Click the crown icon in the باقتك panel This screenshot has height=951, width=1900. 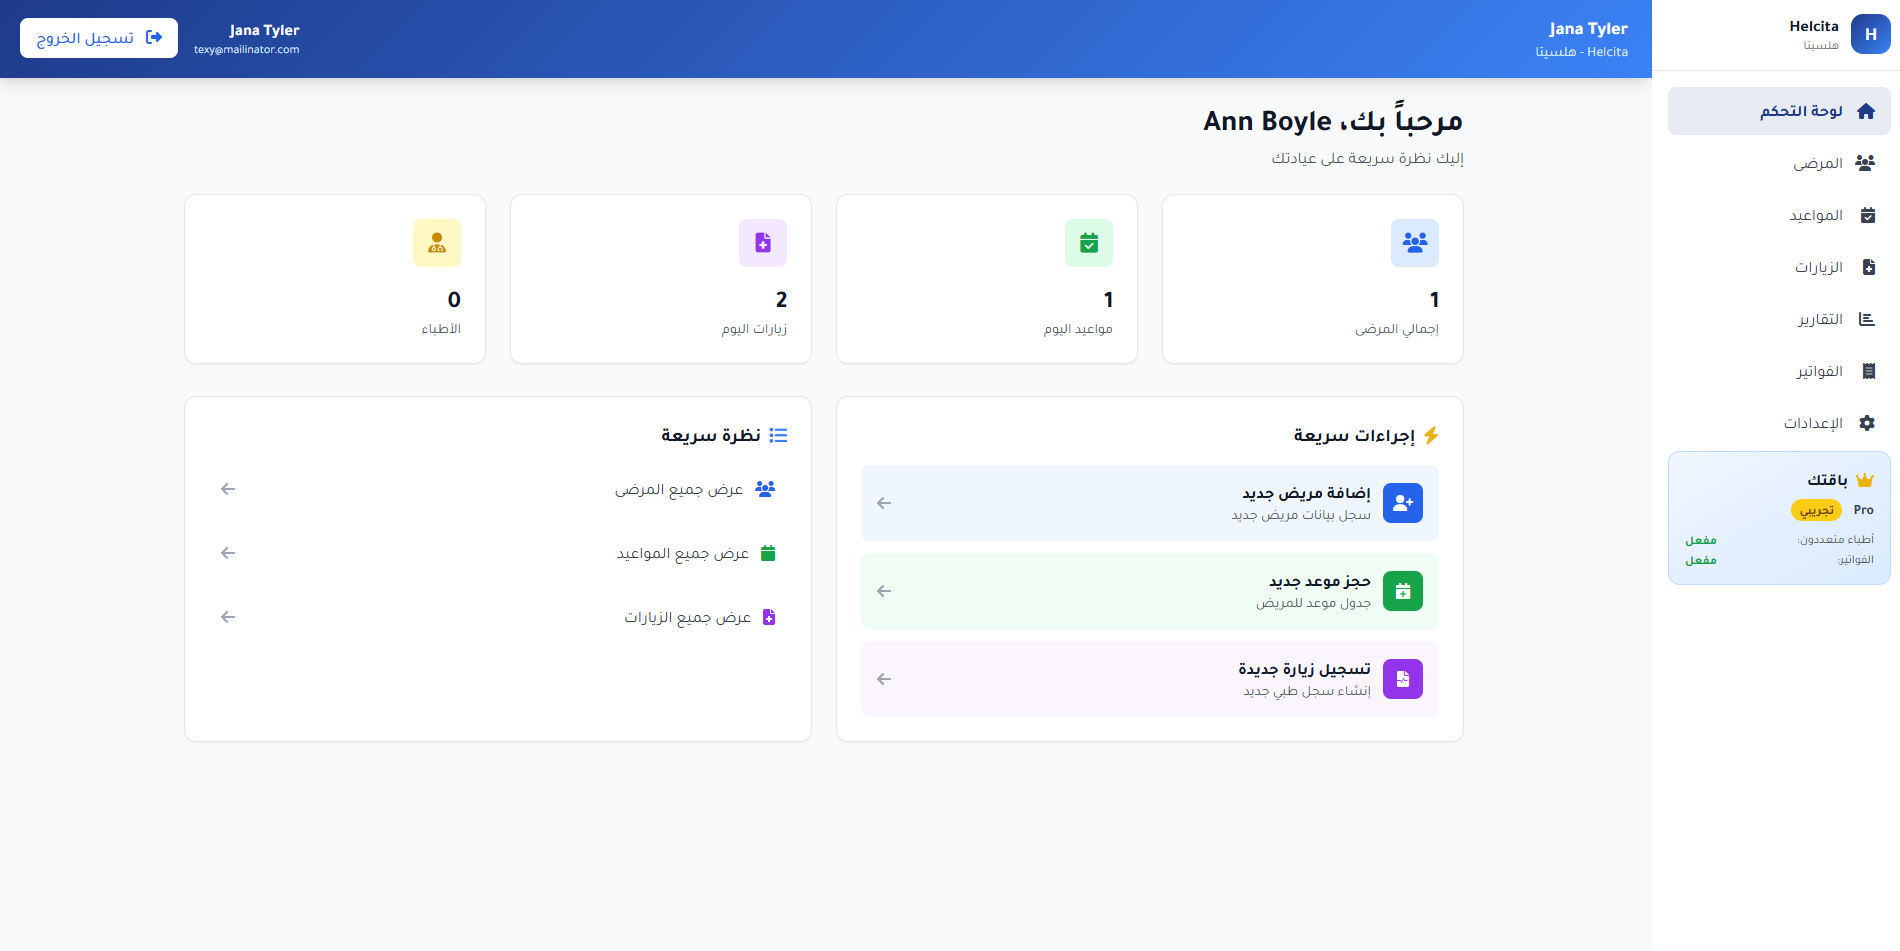1864,479
